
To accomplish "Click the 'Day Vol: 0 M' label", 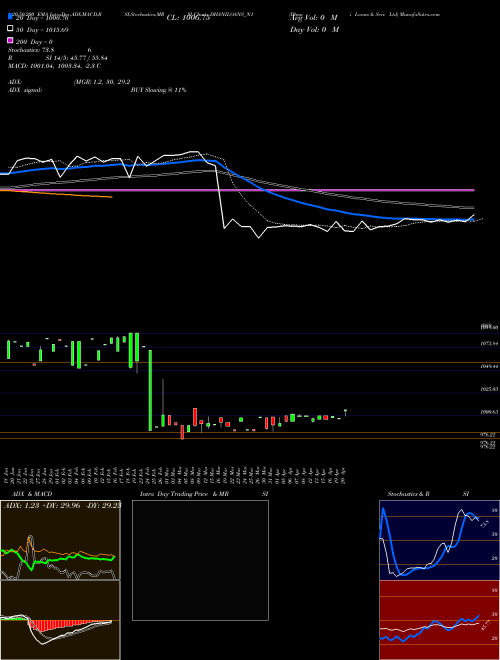I will pyautogui.click(x=314, y=29).
